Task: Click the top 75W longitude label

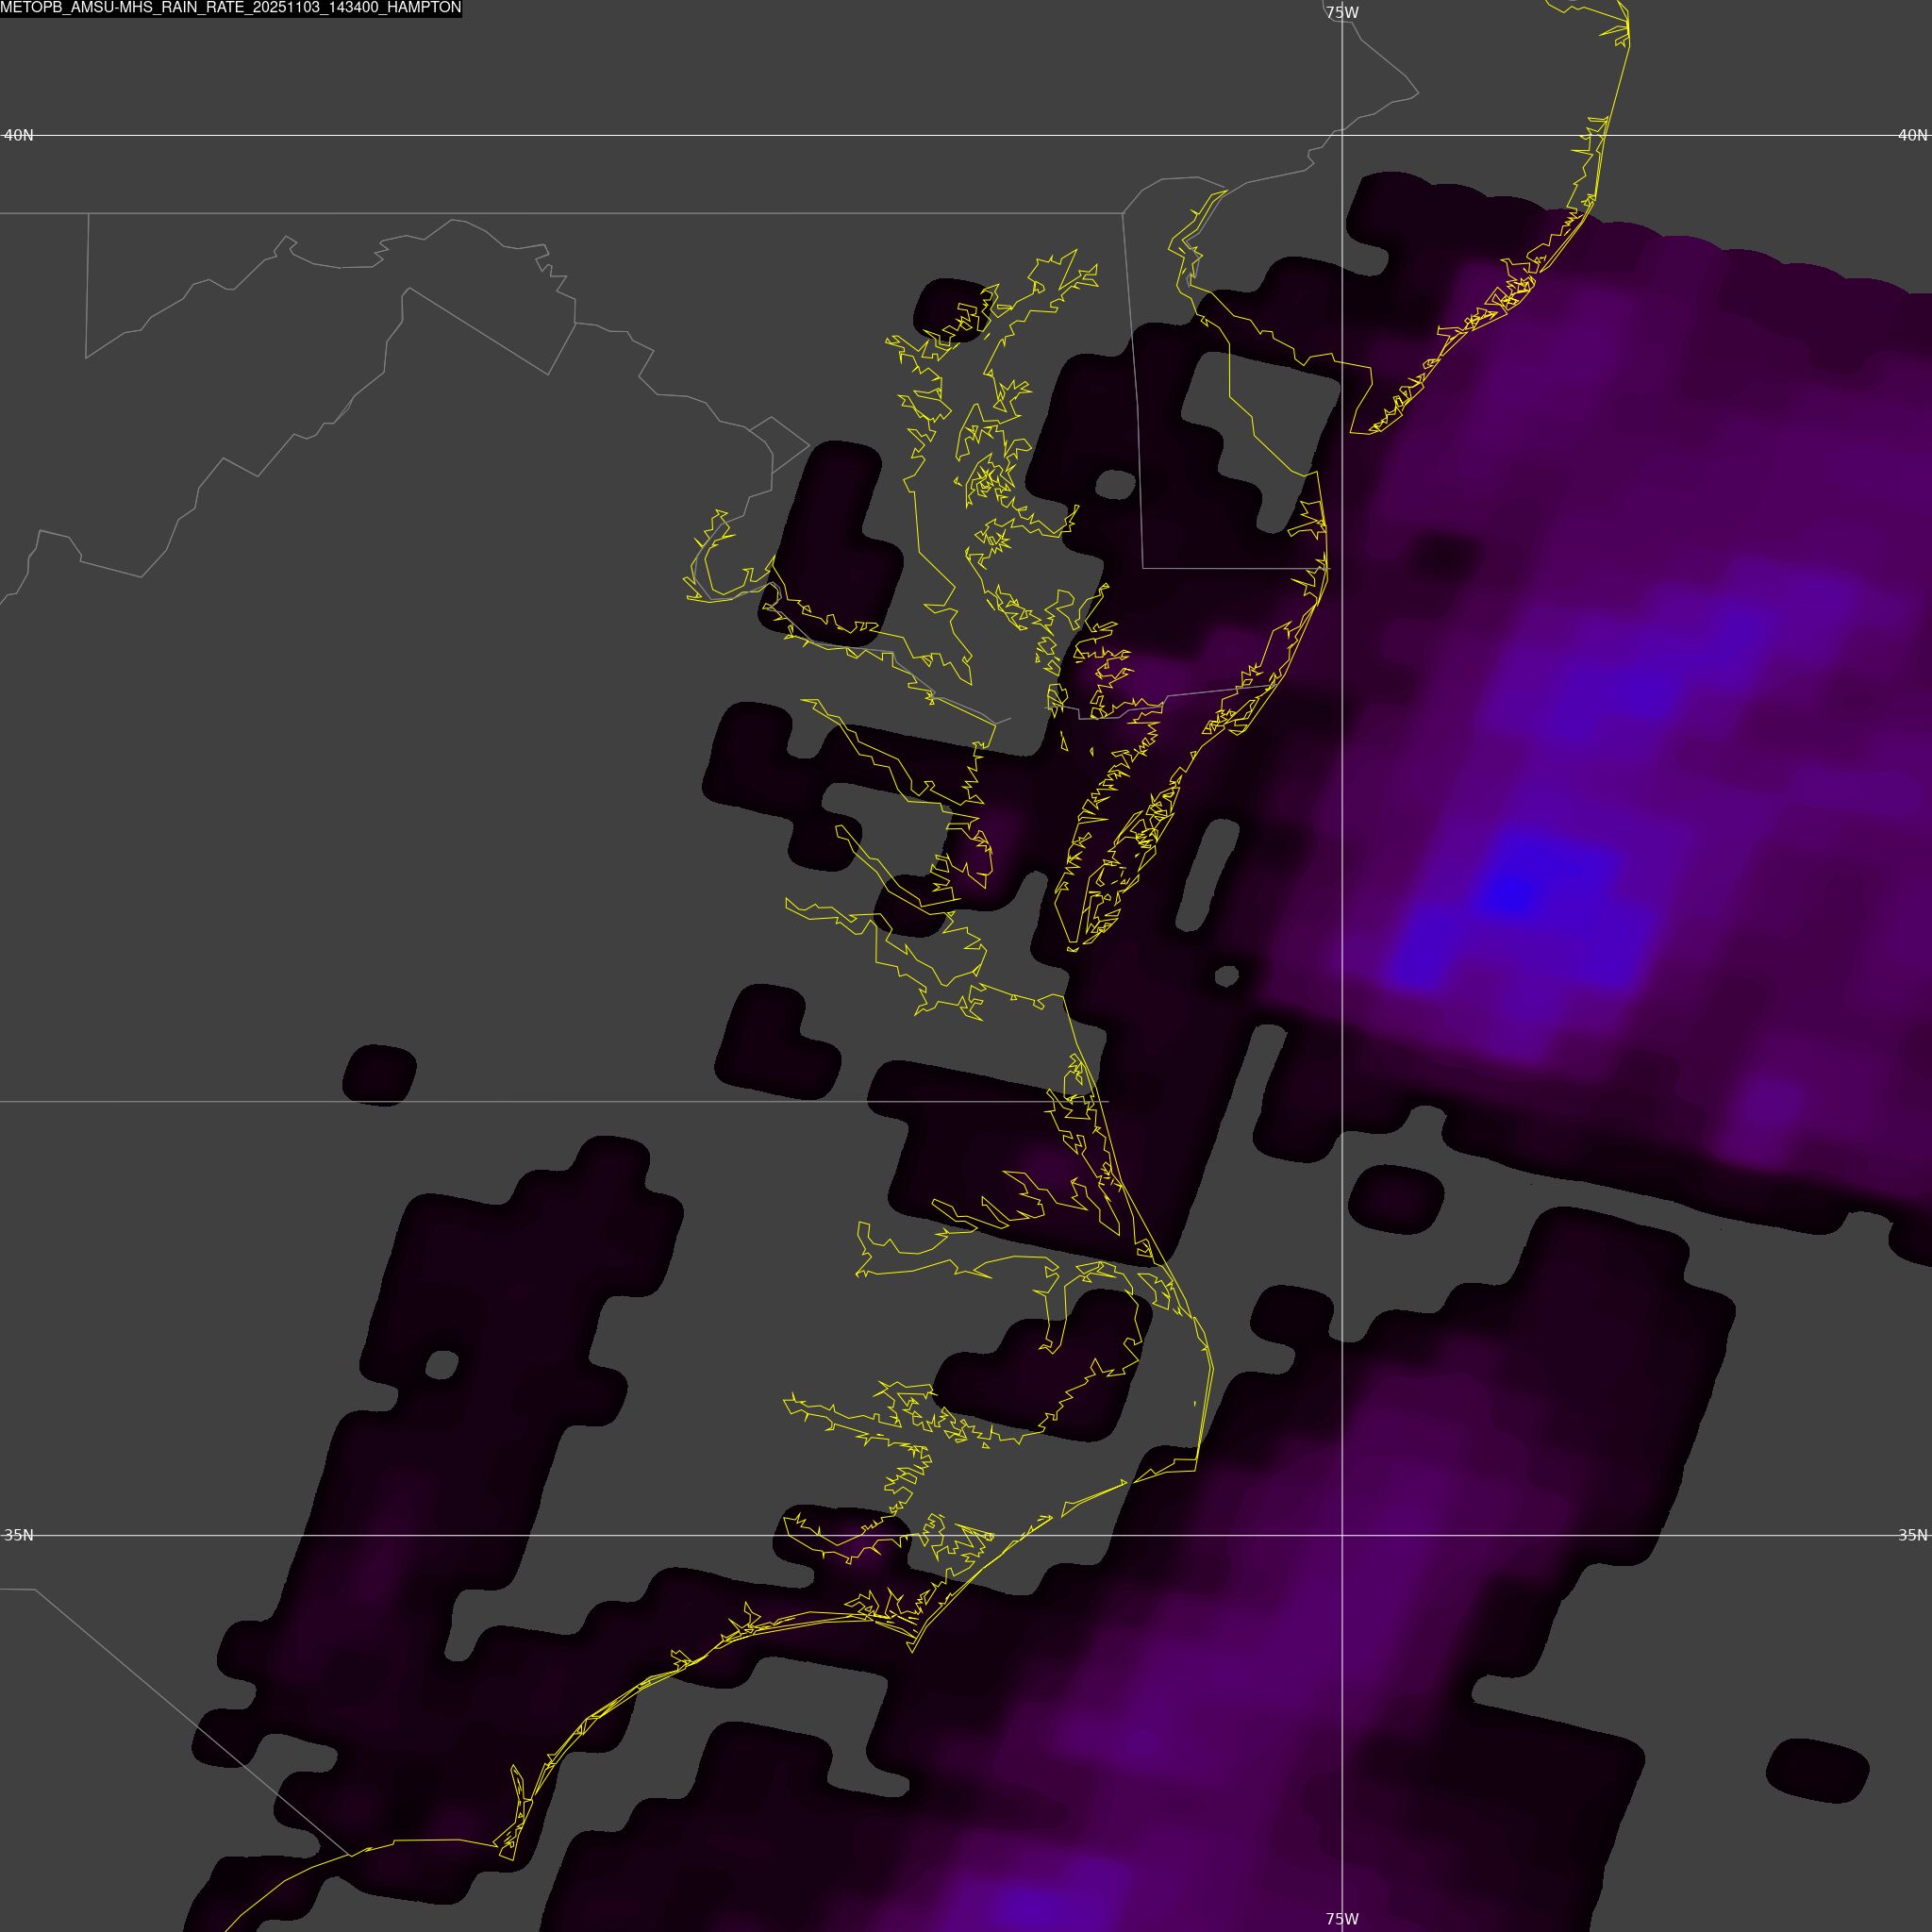Action: pyautogui.click(x=1342, y=13)
